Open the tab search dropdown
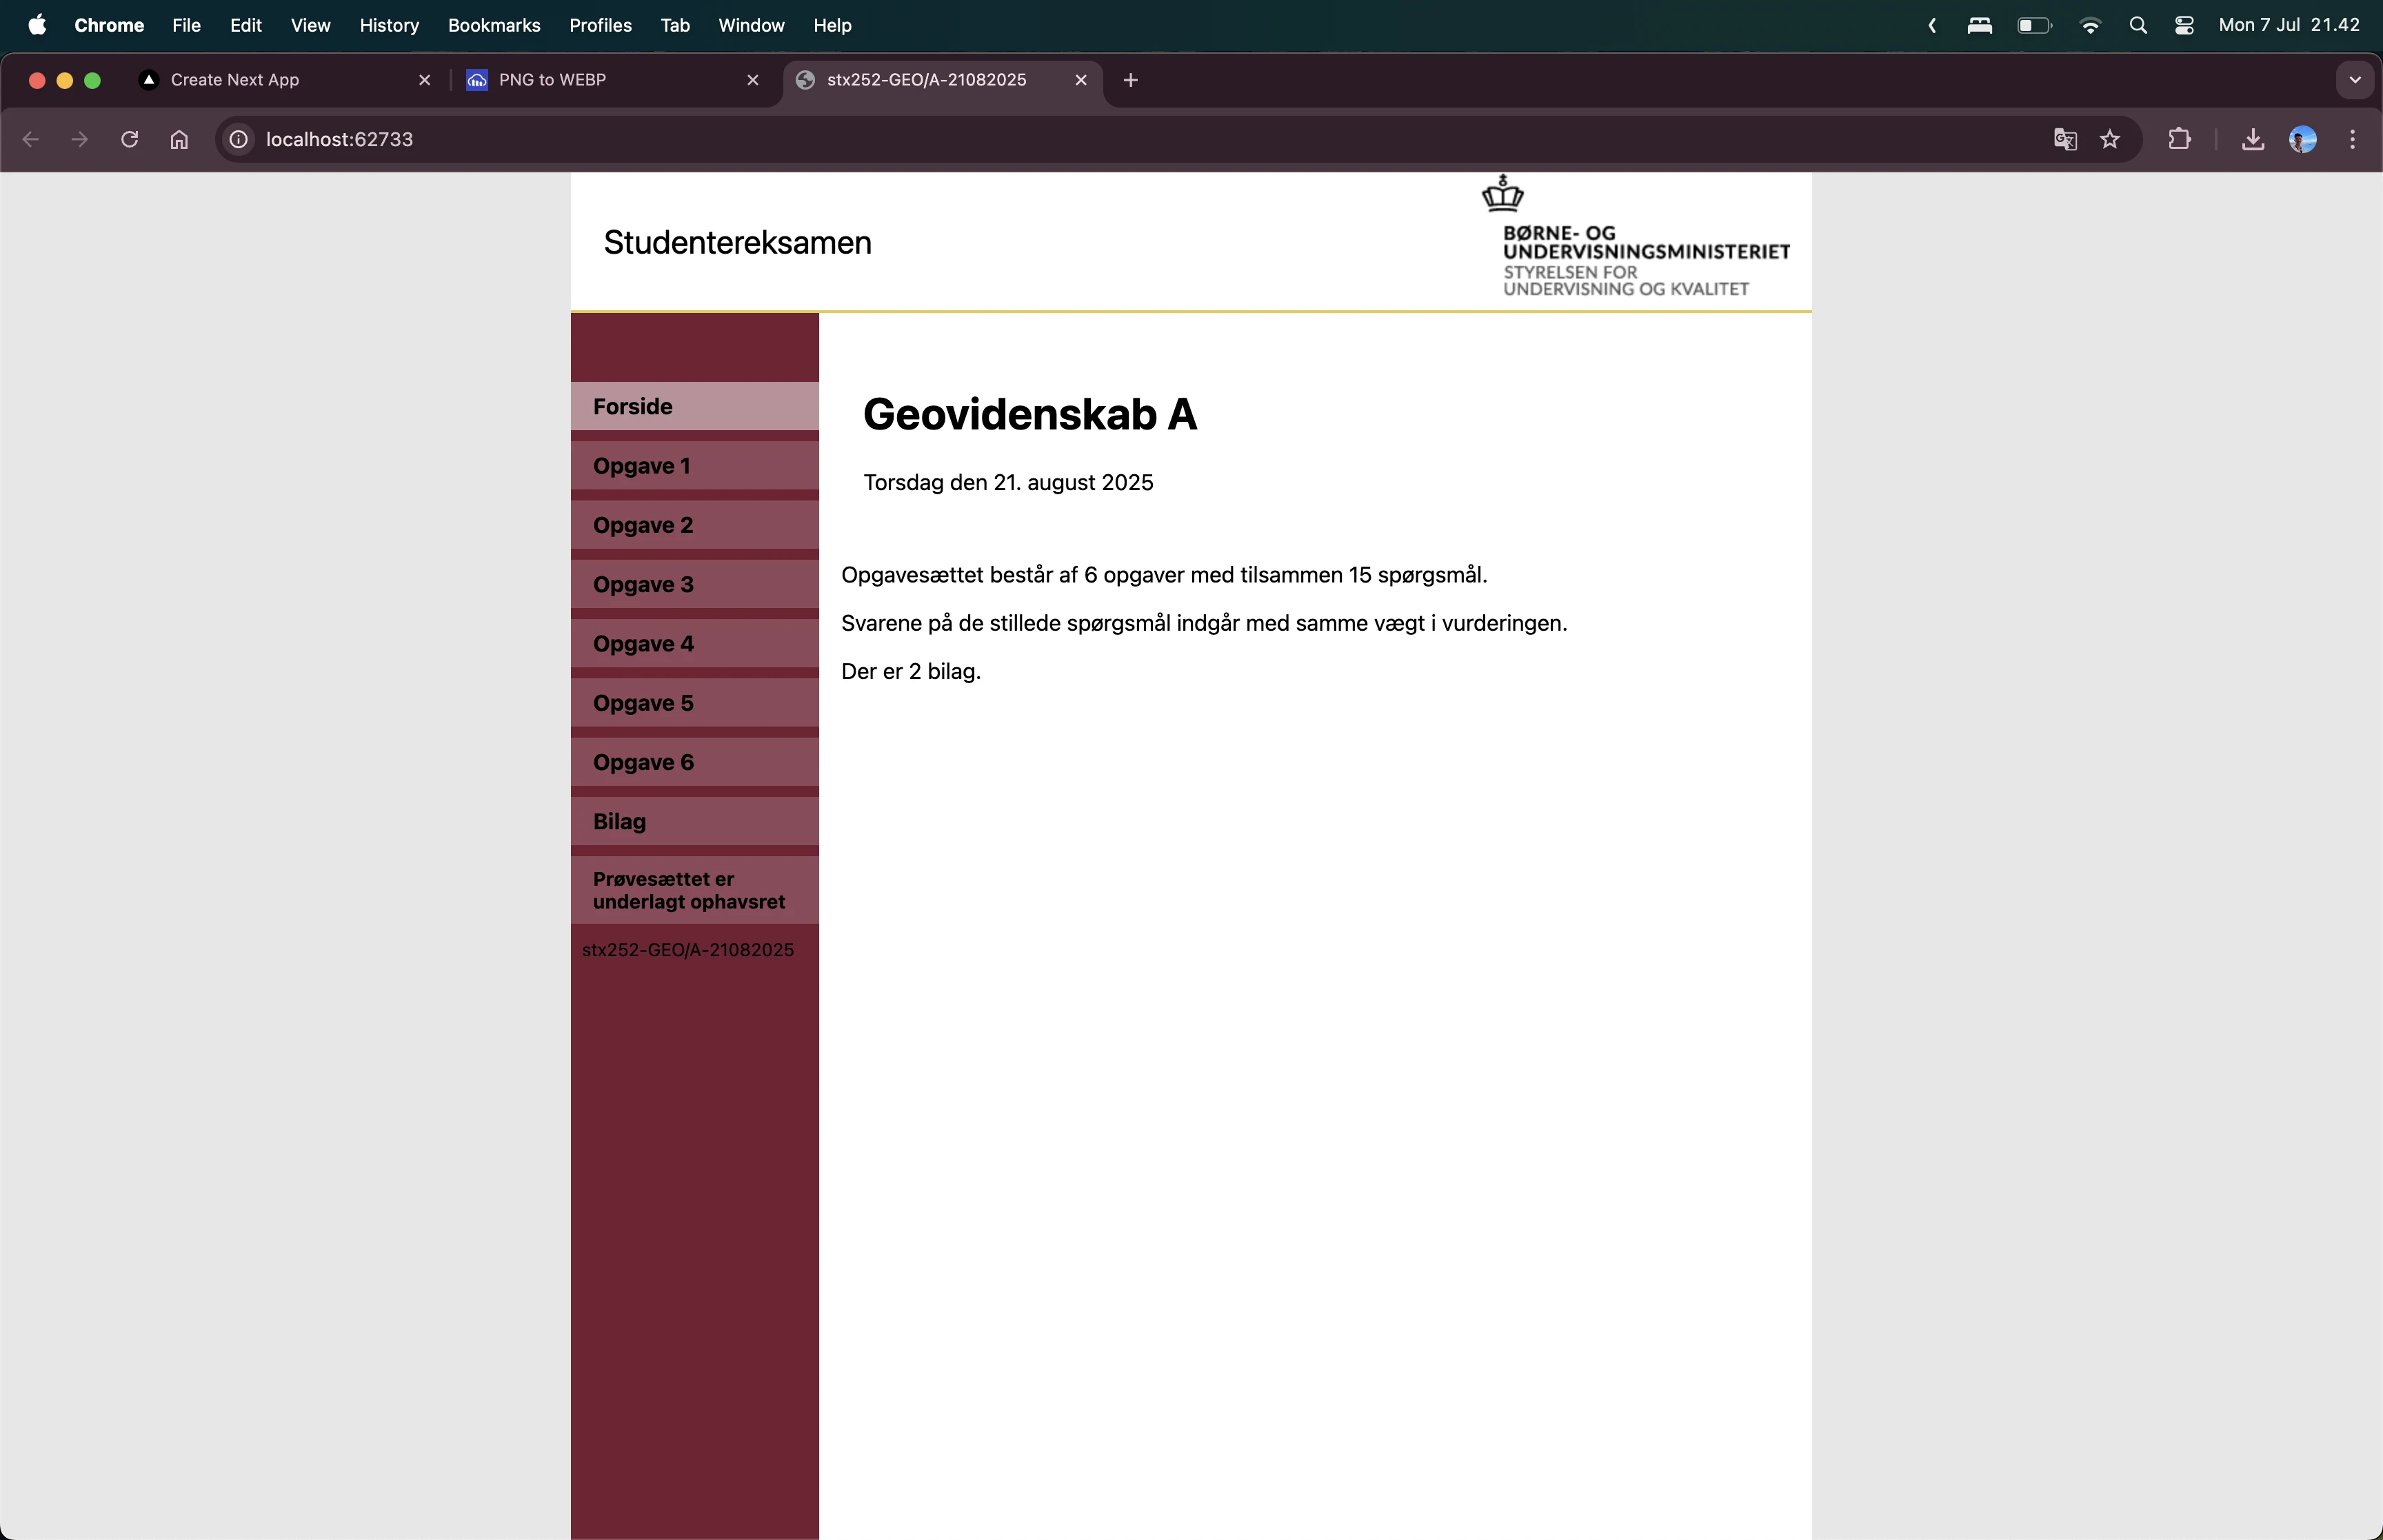 [2354, 79]
